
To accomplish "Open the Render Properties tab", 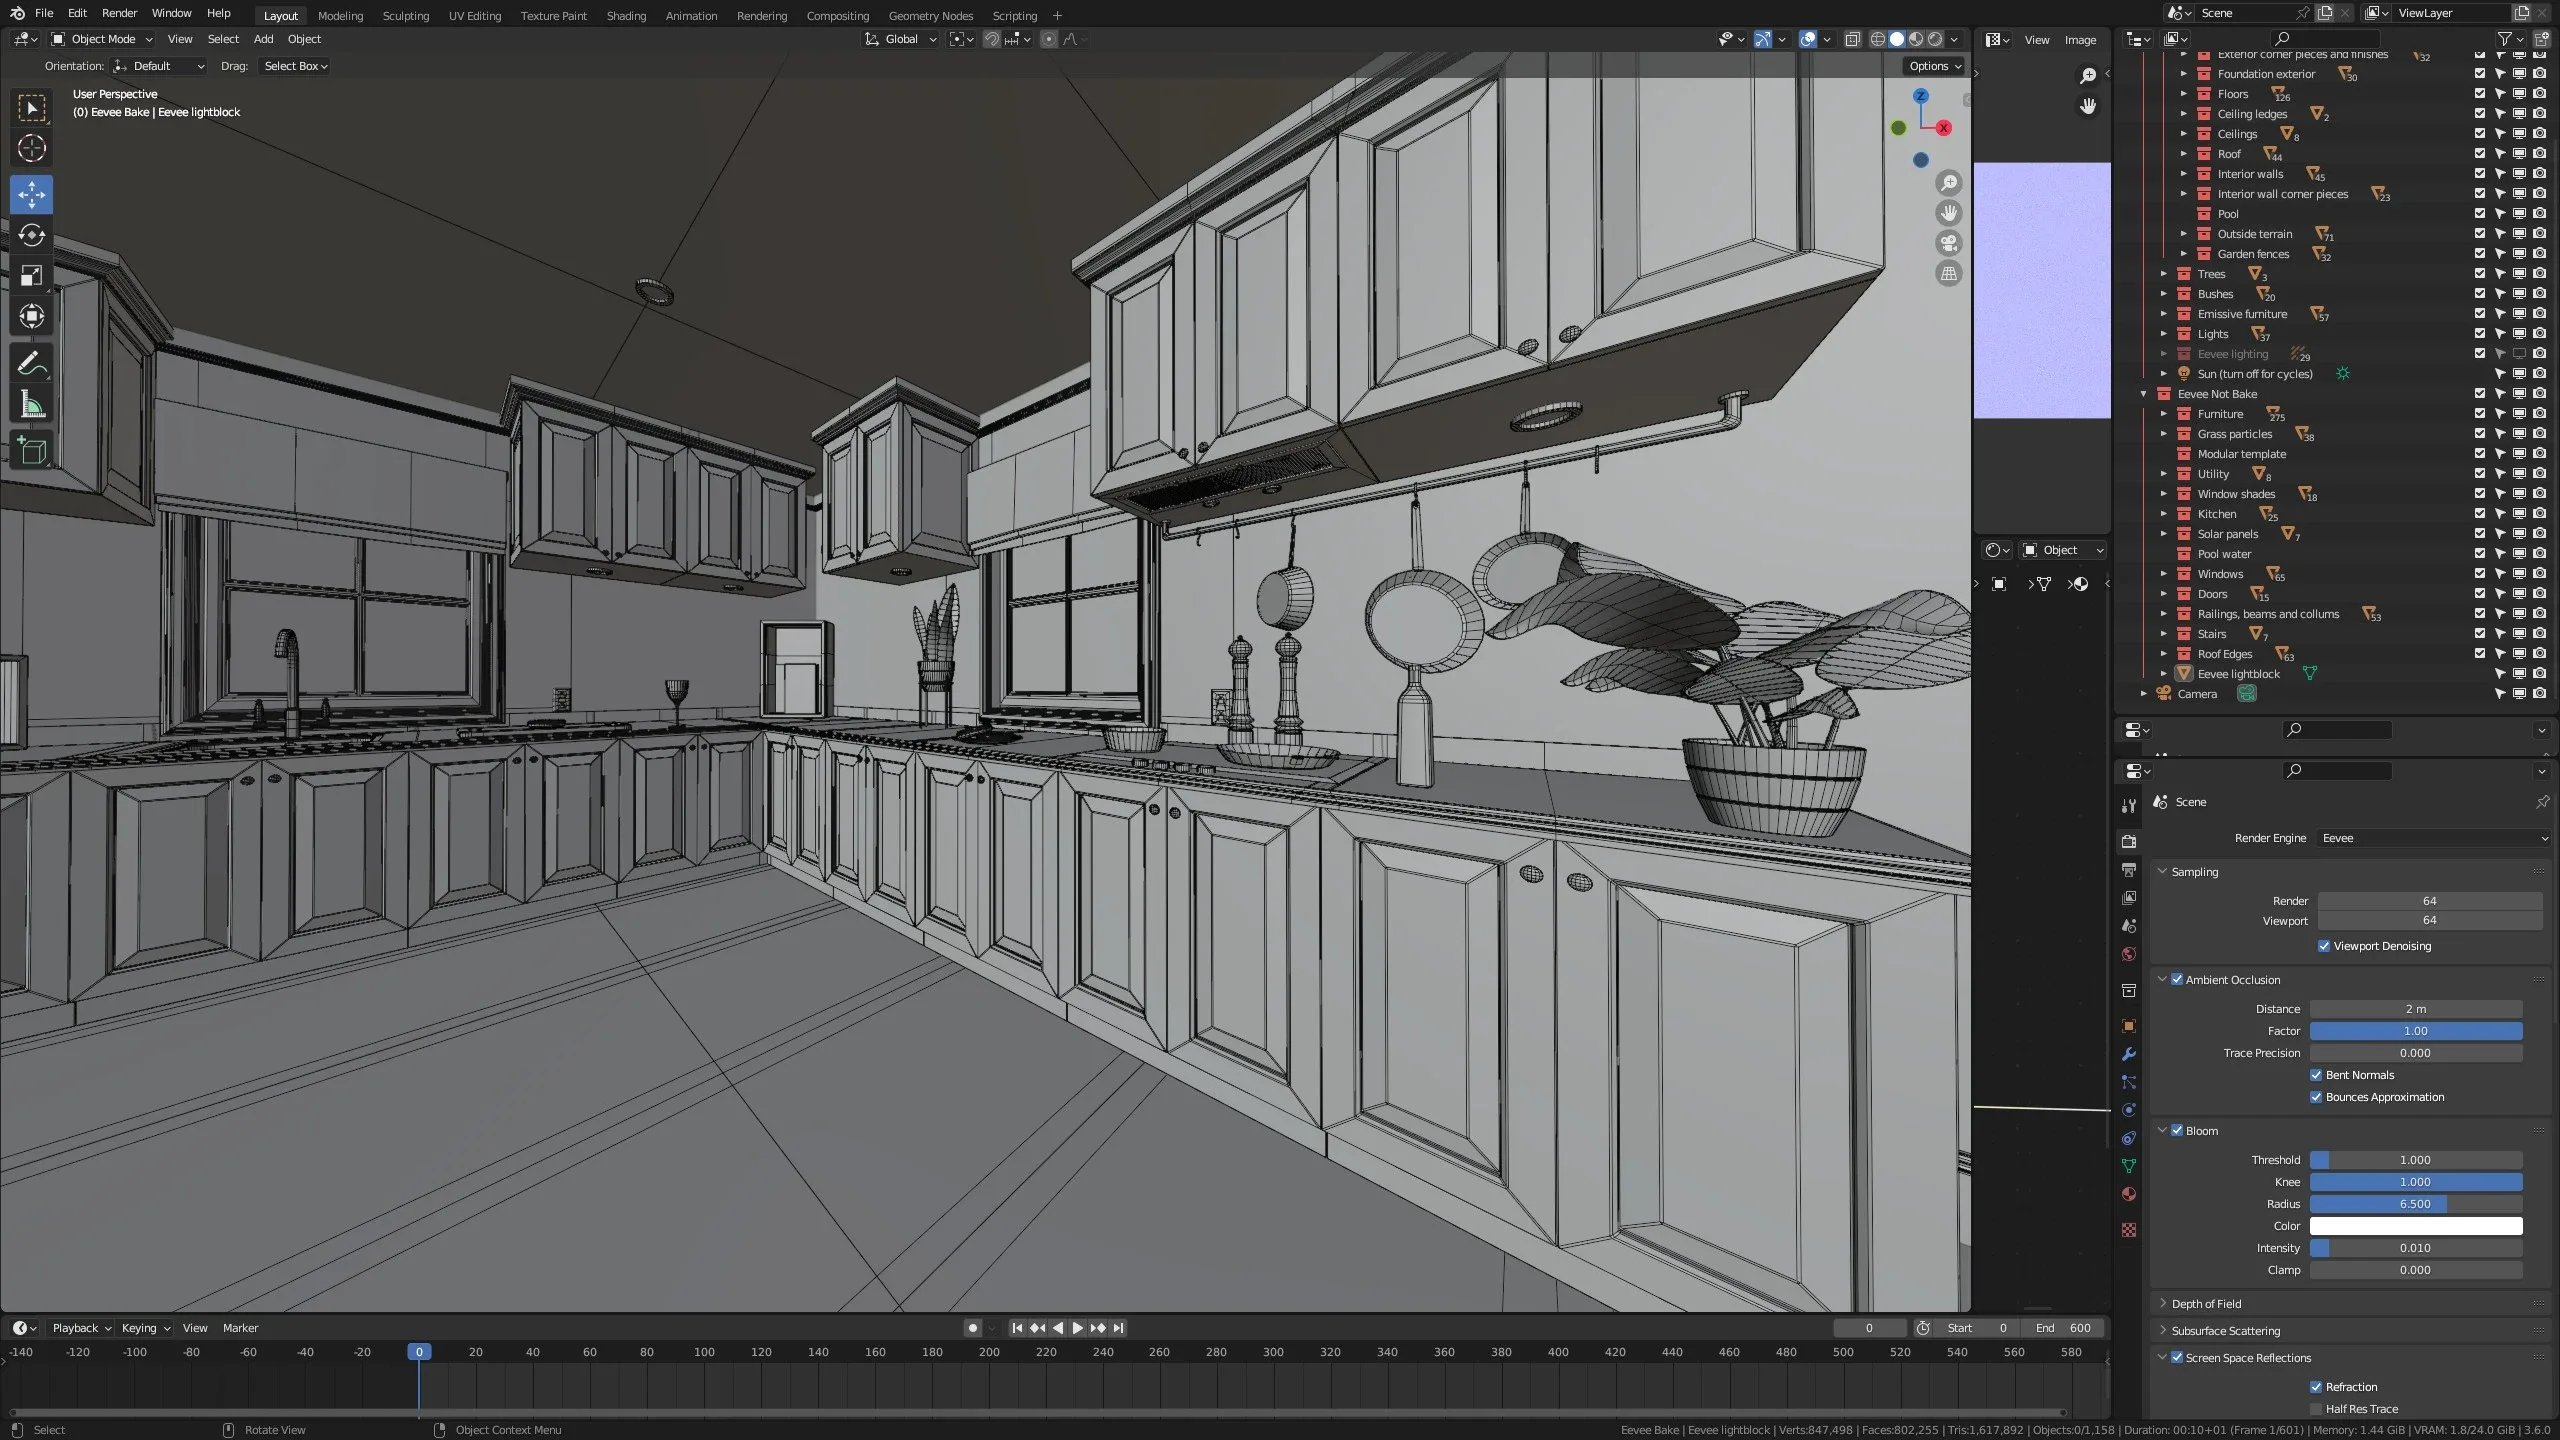I will pyautogui.click(x=2128, y=841).
